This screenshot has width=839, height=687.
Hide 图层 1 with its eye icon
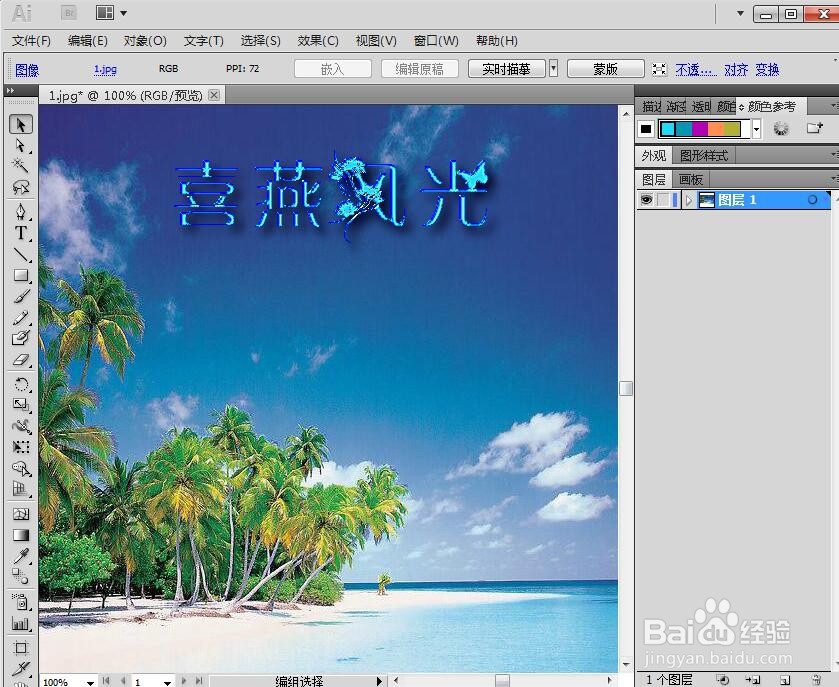(x=646, y=200)
